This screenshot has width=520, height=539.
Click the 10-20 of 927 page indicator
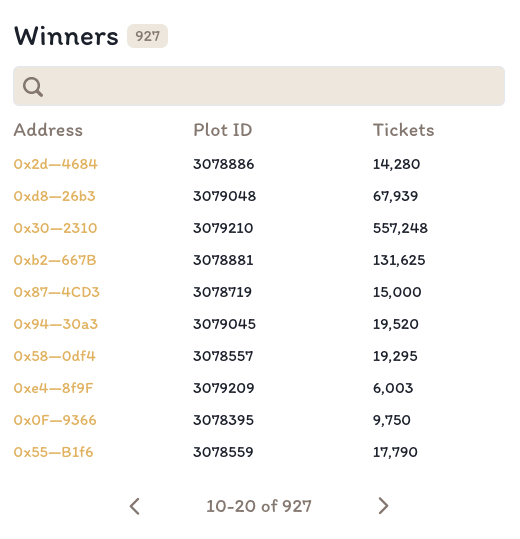pyautogui.click(x=259, y=506)
